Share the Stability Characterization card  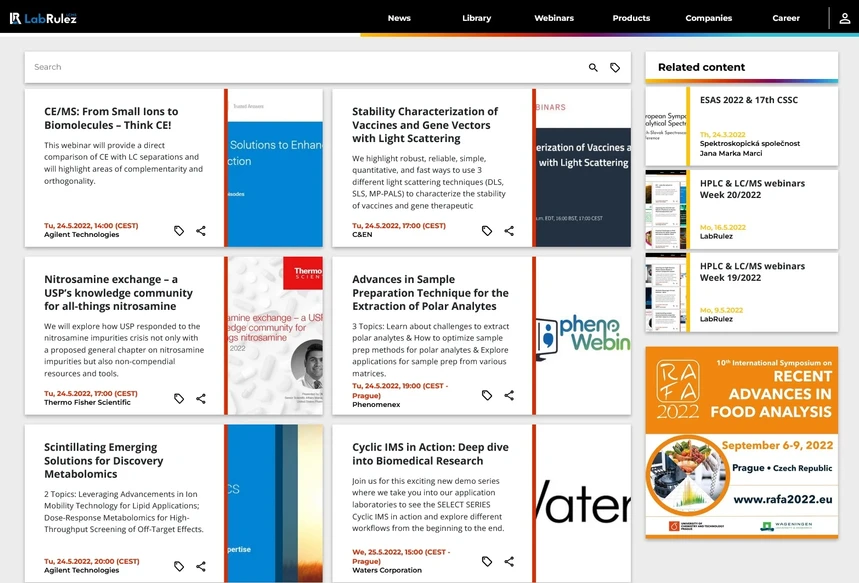point(509,231)
